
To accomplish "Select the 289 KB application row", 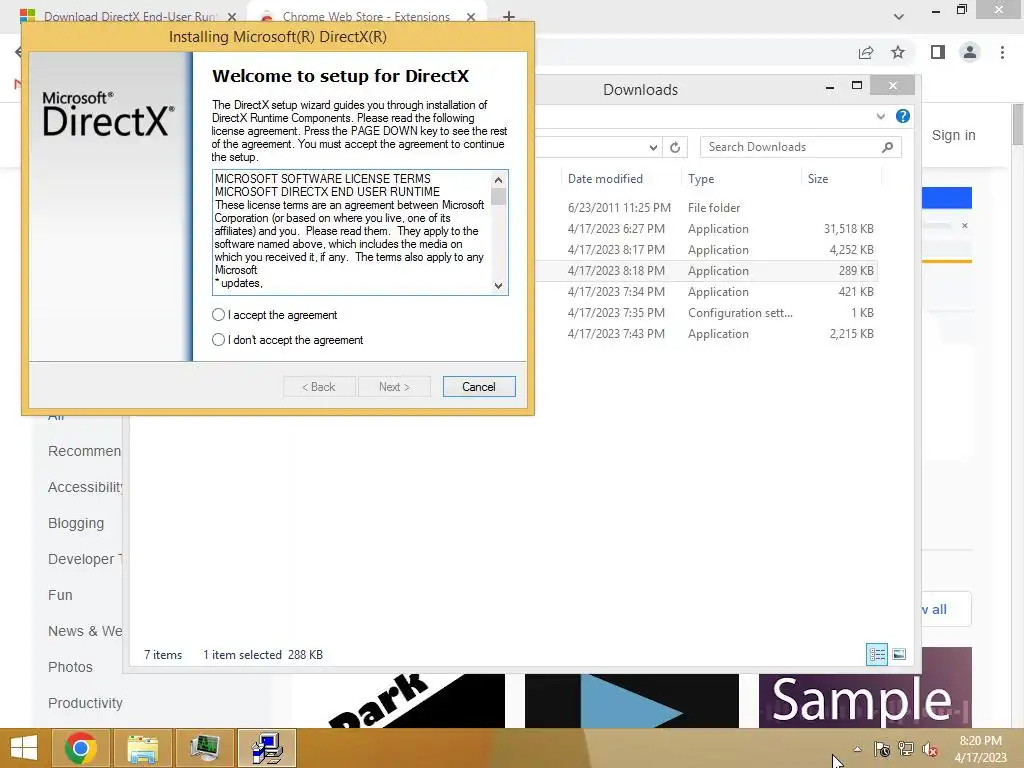I will pyautogui.click(x=705, y=270).
